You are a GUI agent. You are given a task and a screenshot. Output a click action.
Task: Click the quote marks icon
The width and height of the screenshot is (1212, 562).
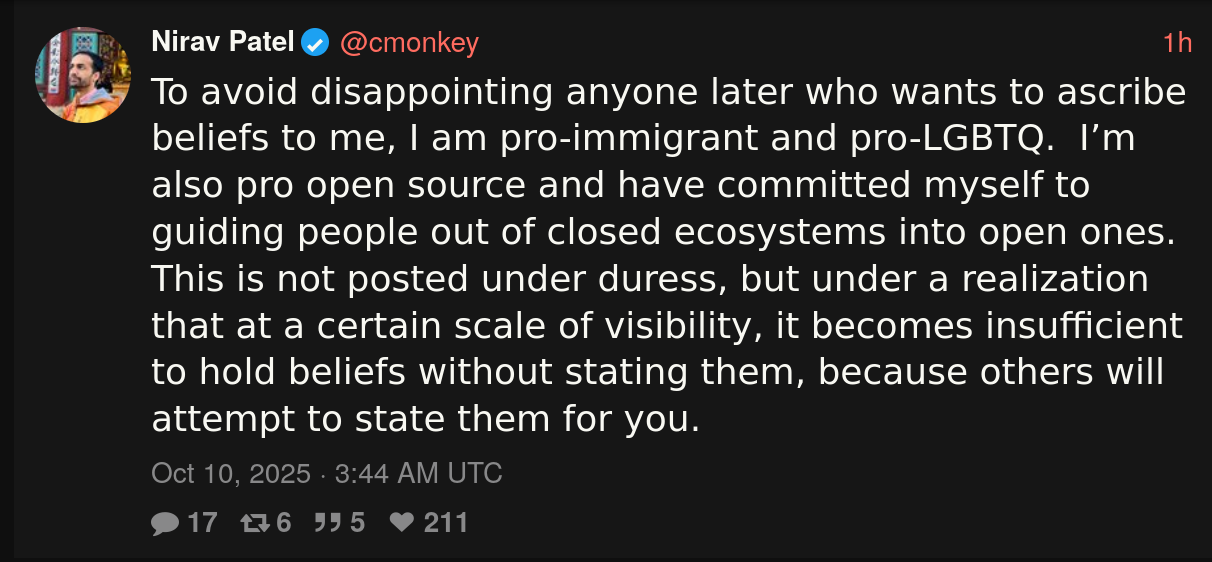327,522
